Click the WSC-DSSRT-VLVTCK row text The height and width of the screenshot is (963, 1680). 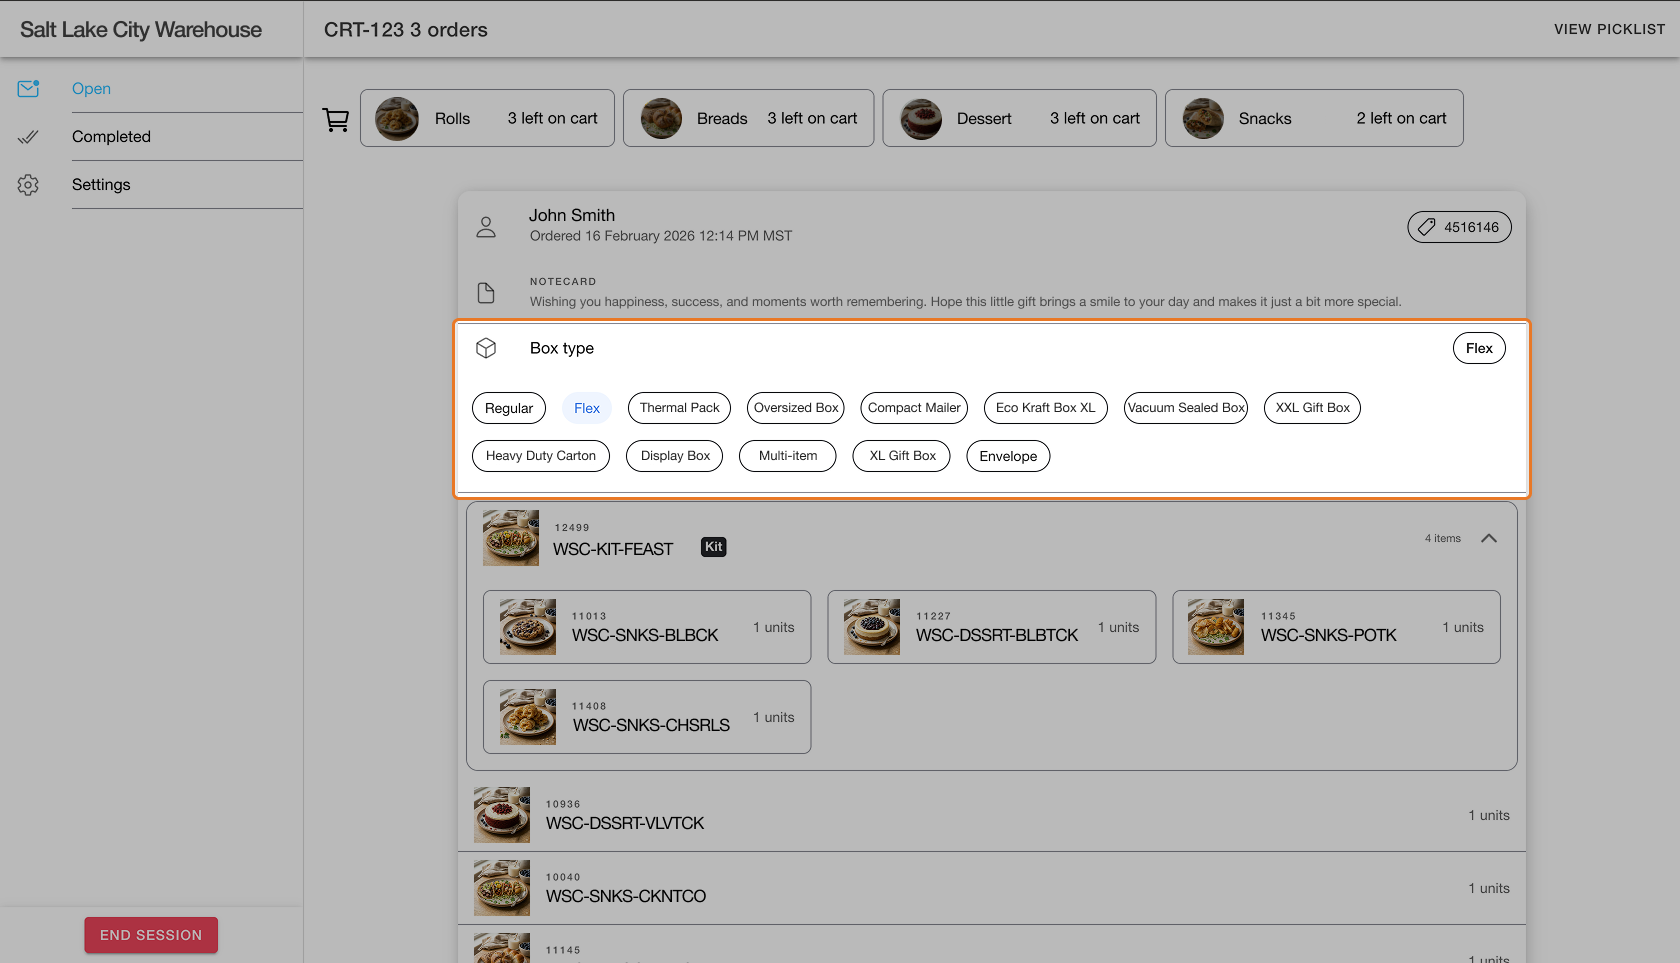625,823
